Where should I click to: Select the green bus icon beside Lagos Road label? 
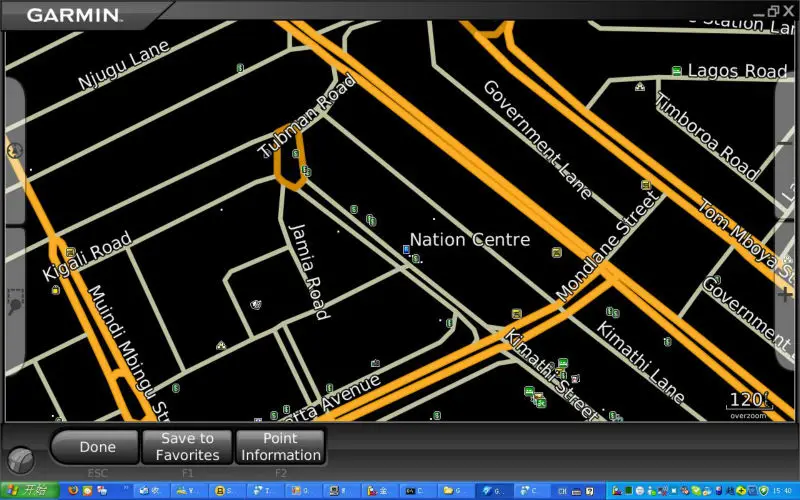coord(677,71)
